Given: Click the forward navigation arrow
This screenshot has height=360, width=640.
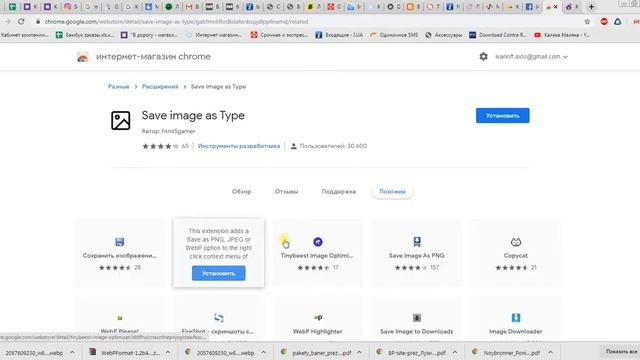Looking at the screenshot, I should pyautogui.click(x=8, y=22).
